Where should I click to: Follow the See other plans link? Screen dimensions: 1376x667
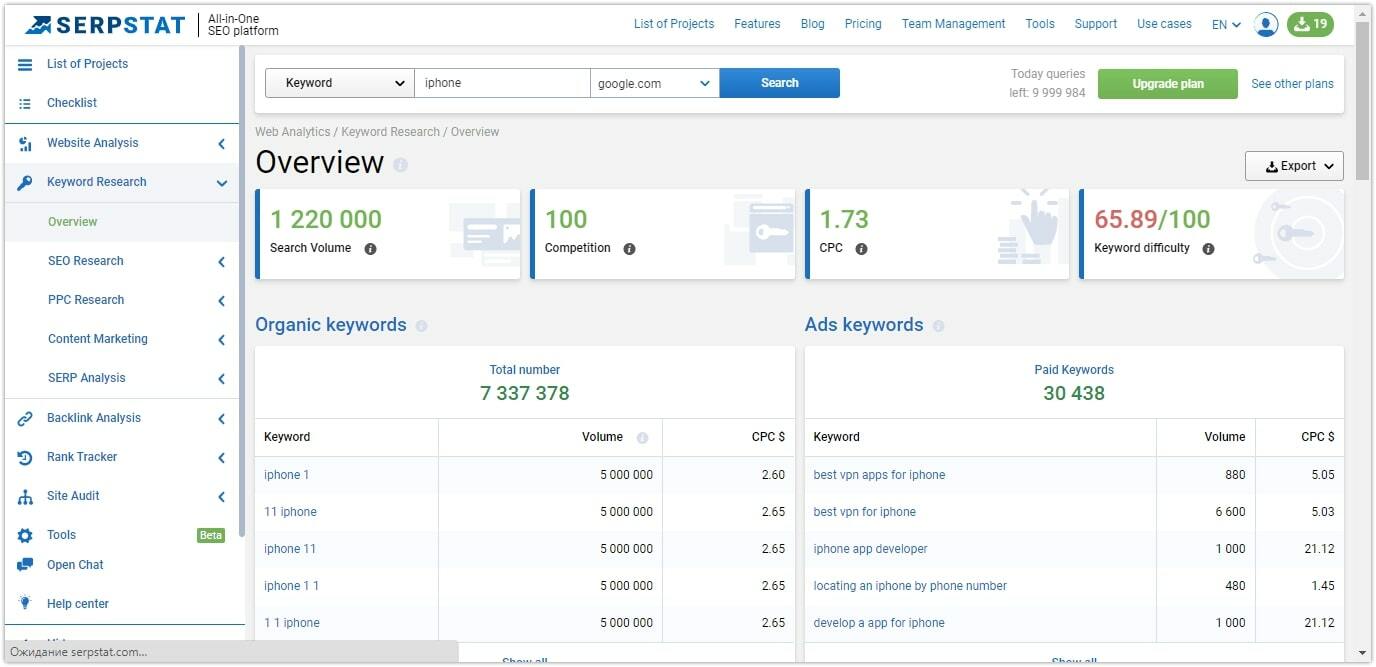1292,84
